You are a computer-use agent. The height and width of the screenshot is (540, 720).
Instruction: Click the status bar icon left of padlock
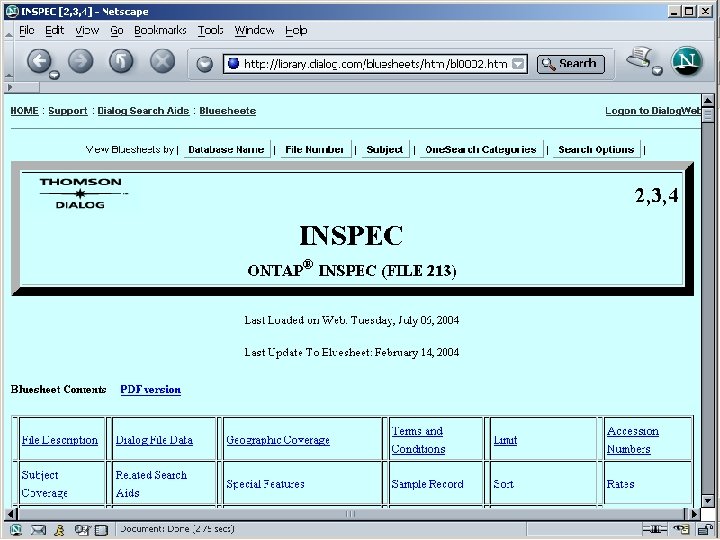tap(681, 530)
